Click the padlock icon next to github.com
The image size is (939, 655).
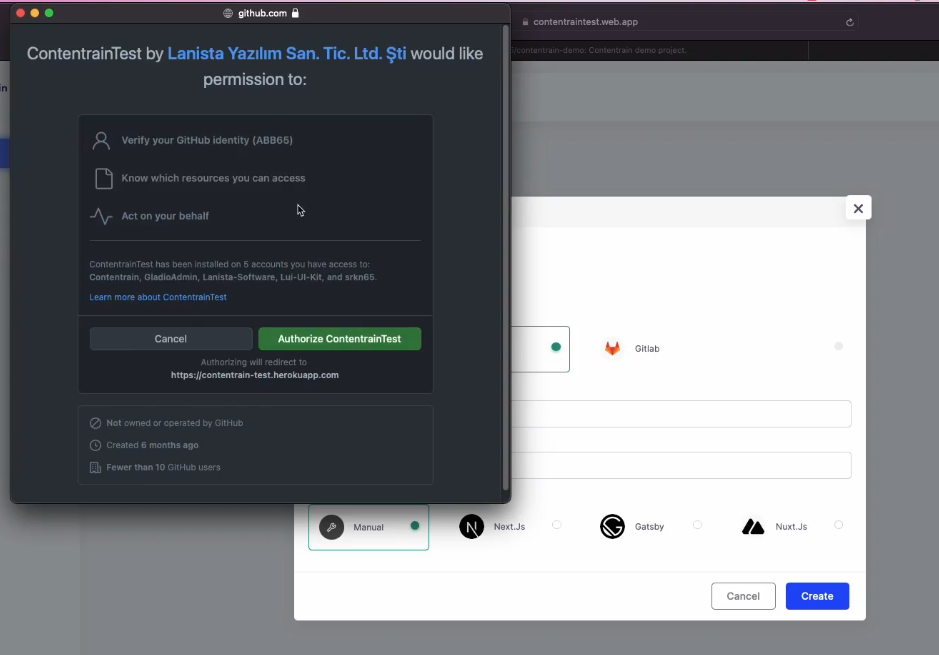tap(295, 13)
